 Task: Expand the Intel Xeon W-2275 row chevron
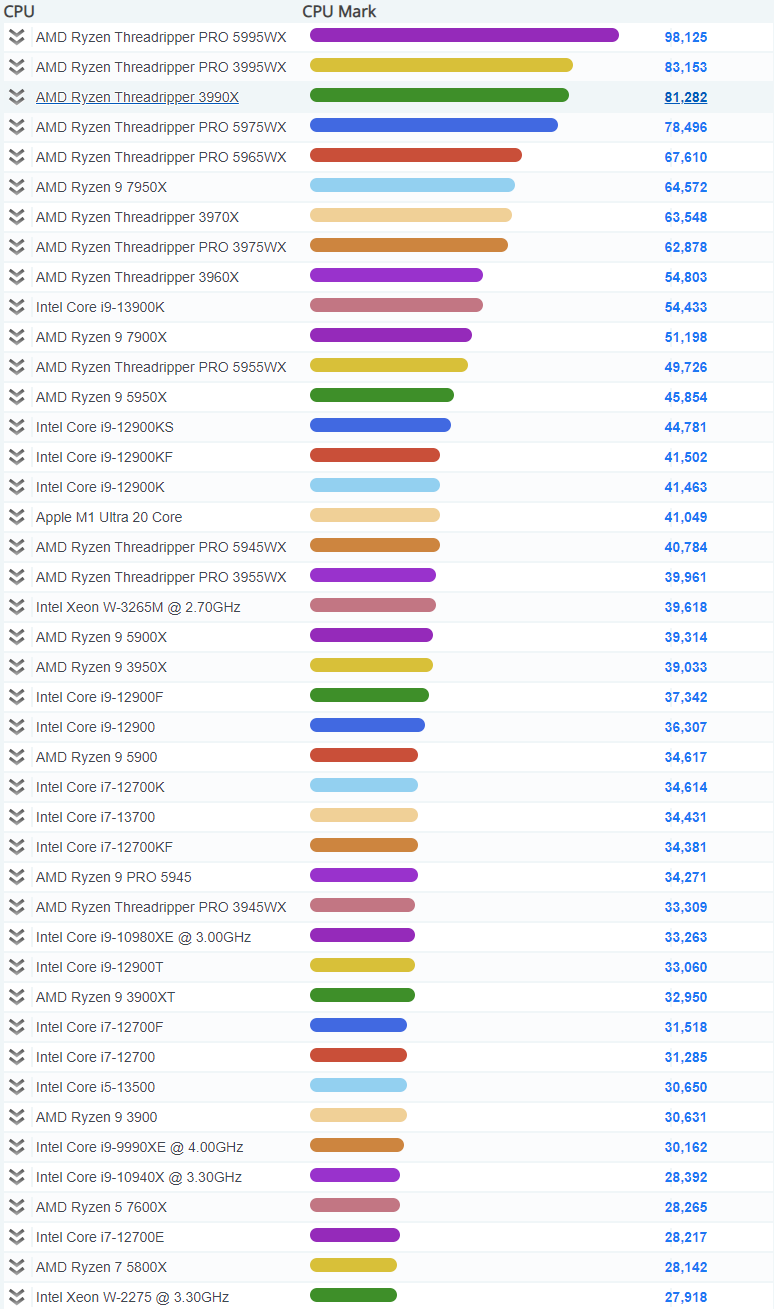pyautogui.click(x=16, y=1297)
